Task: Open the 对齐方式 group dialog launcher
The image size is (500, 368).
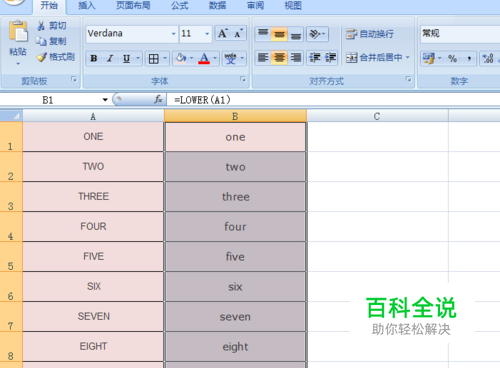Action: pyautogui.click(x=408, y=79)
